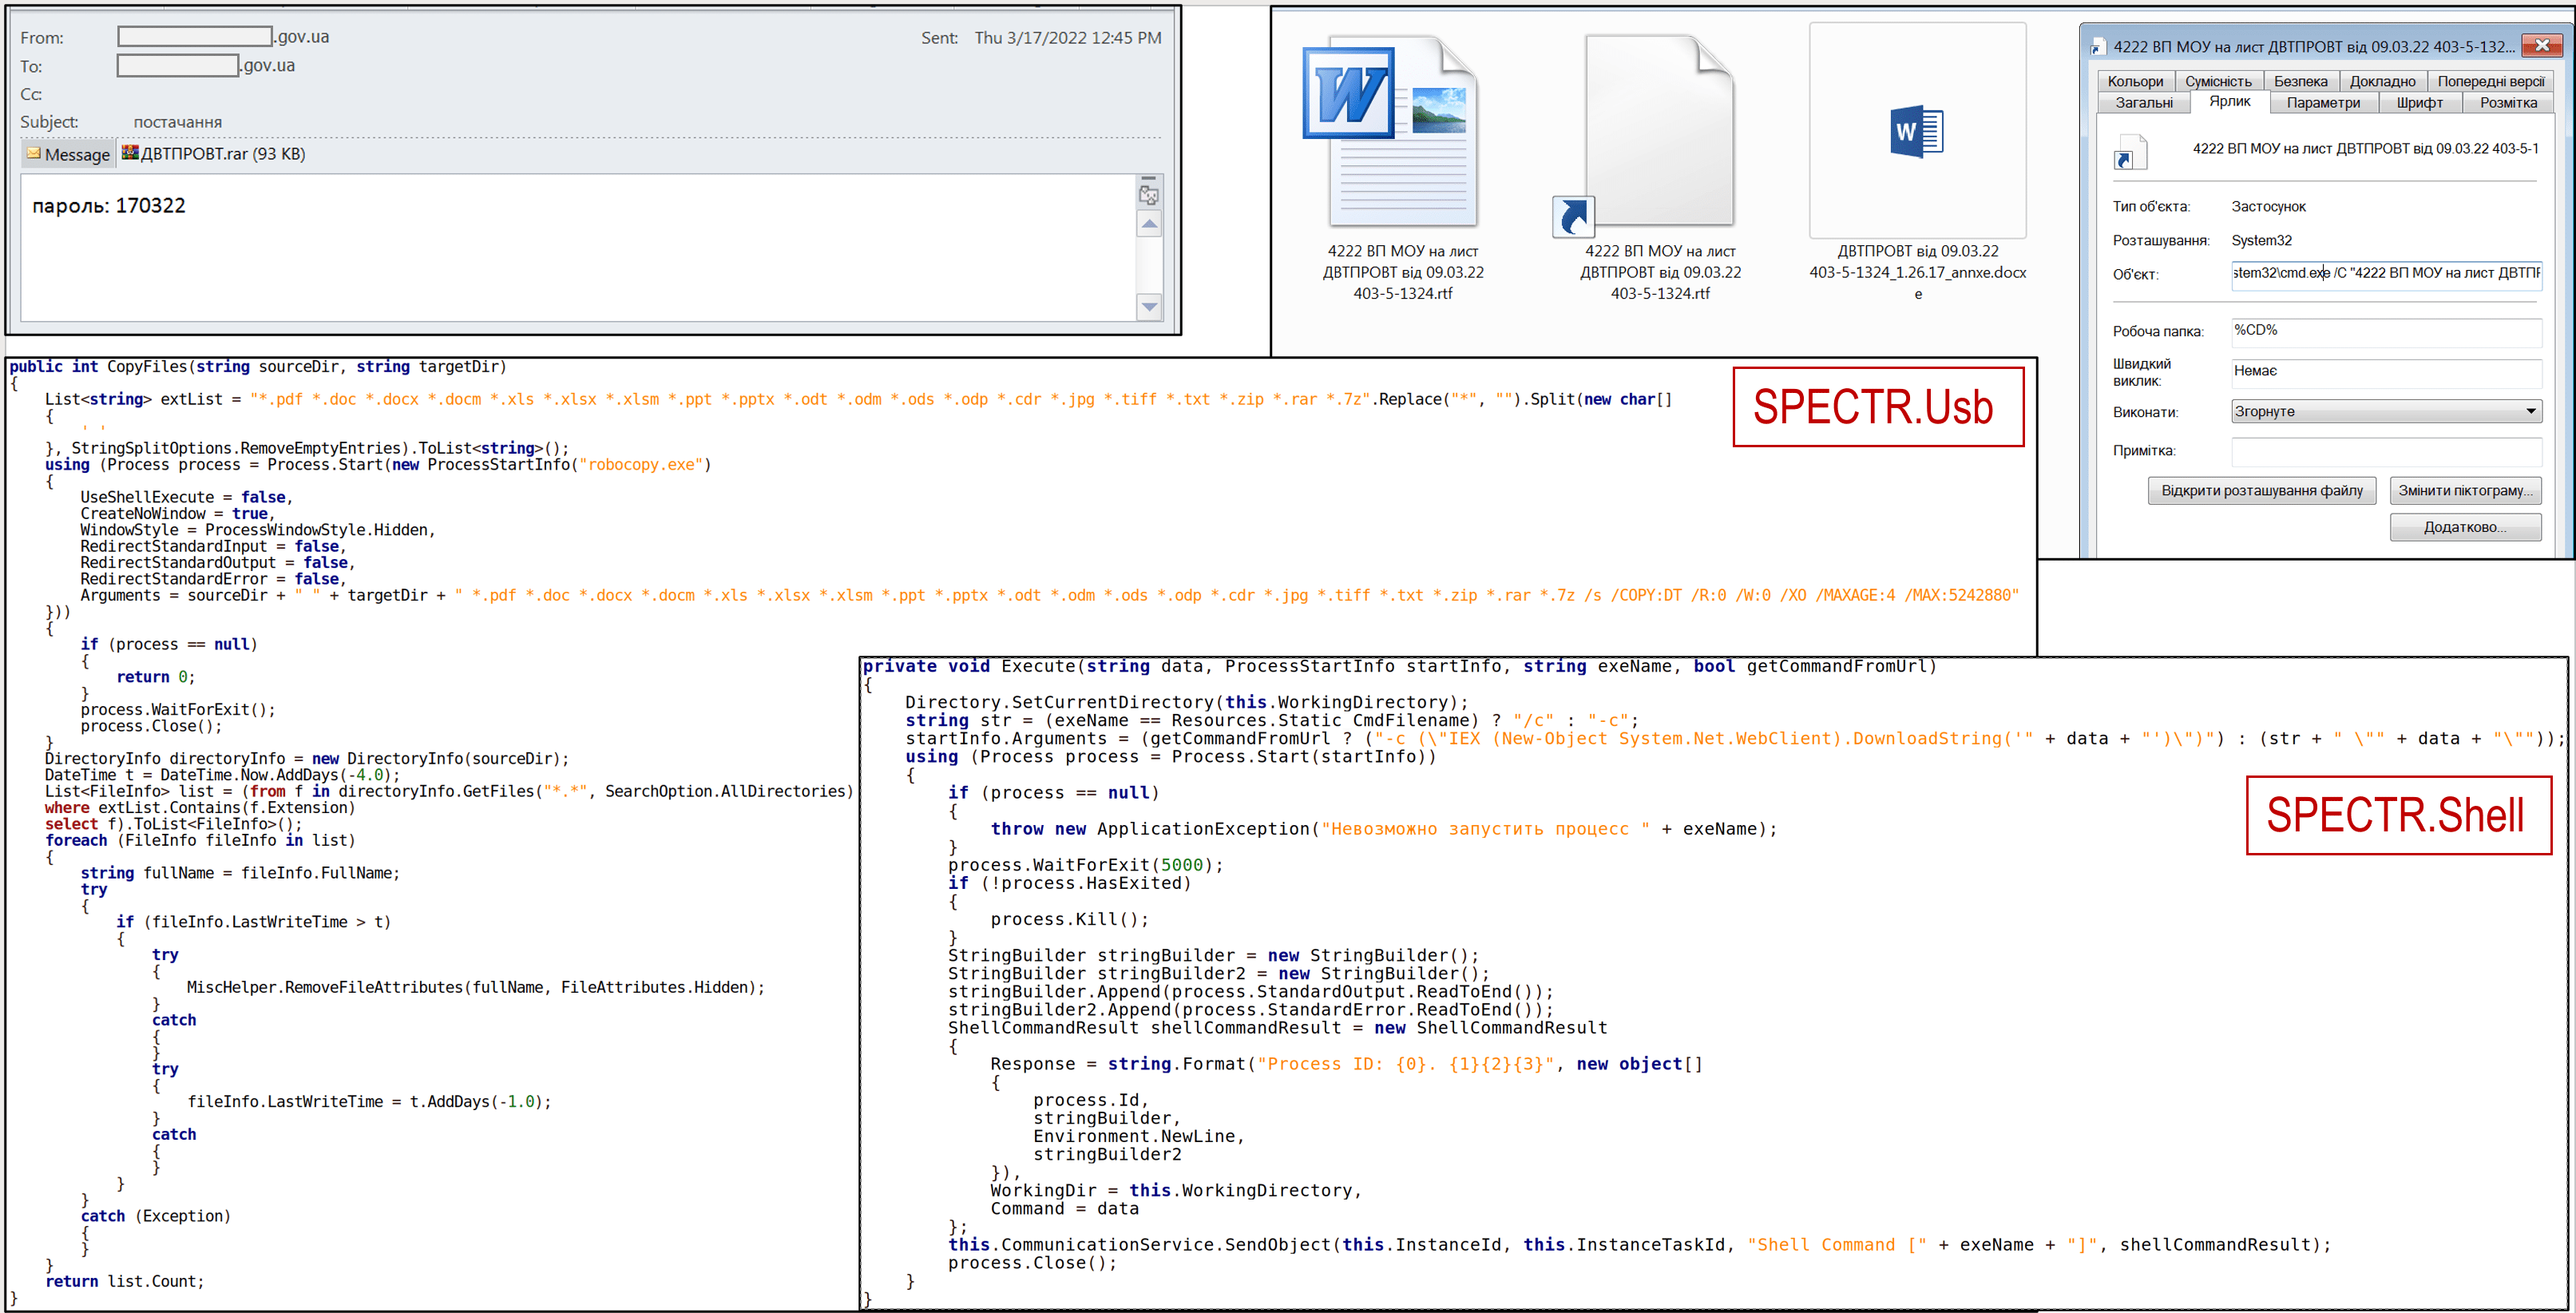Click the ДВТПРОВТ.rar attachment icon
Image resolution: width=2576 pixels, height=1313 pixels.
(x=130, y=153)
